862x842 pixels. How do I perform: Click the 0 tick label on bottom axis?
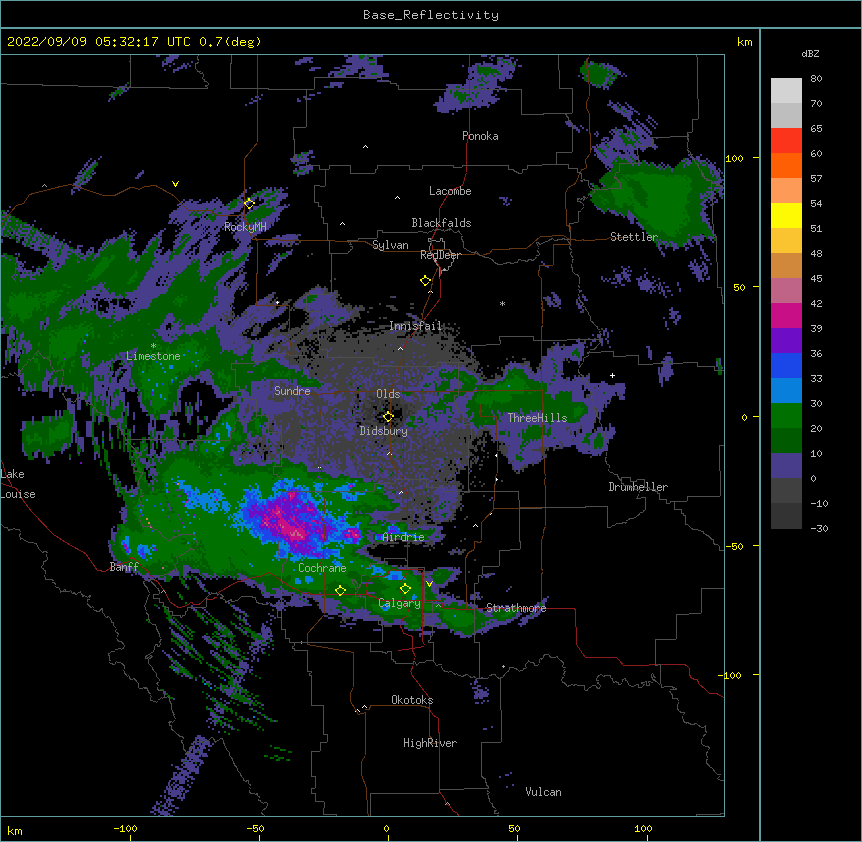(386, 828)
